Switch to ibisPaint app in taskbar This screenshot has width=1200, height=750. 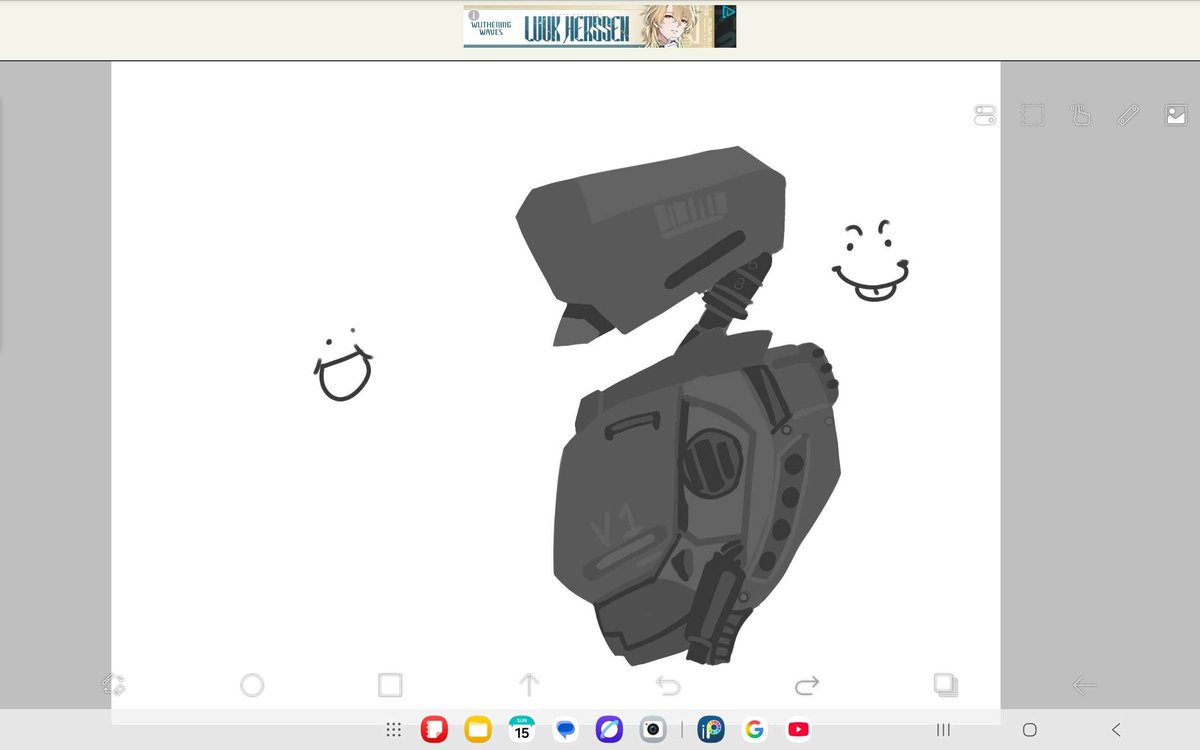[711, 730]
